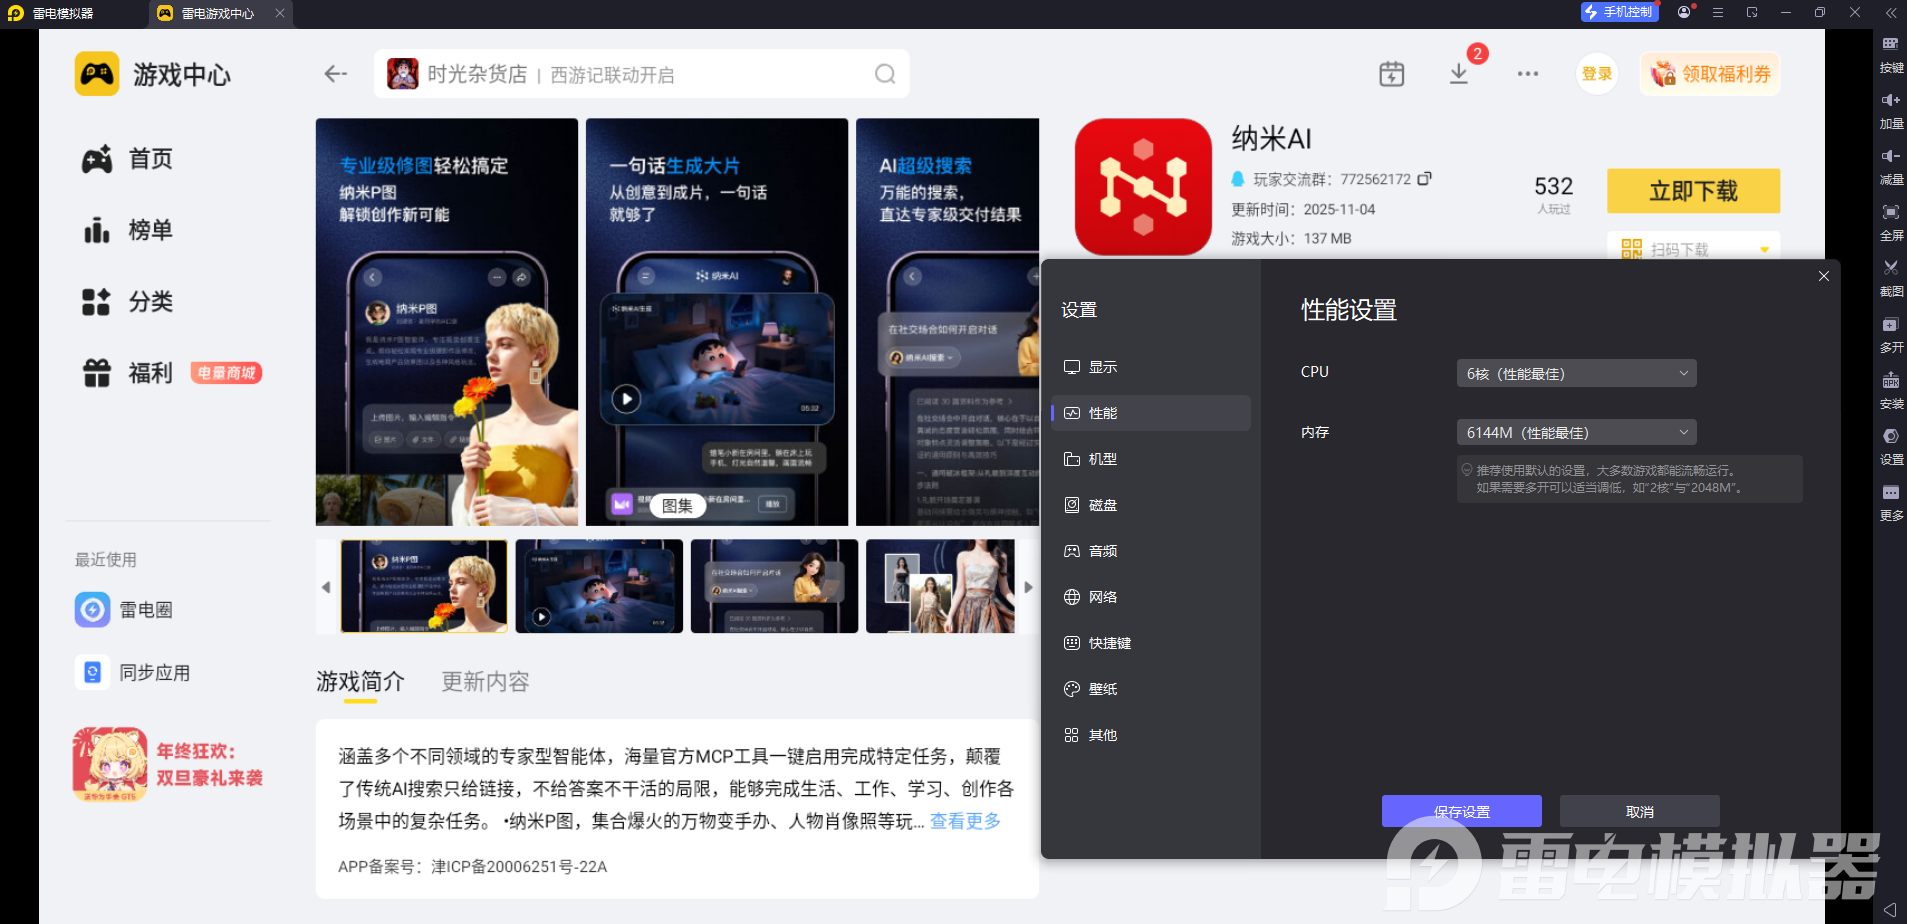Image resolution: width=1907 pixels, height=924 pixels.
Task: Open 雷电圈 from recently used
Action: [124, 610]
